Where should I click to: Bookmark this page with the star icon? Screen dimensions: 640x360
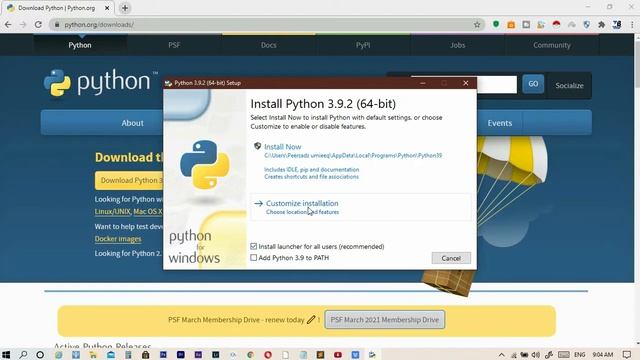(x=477, y=24)
